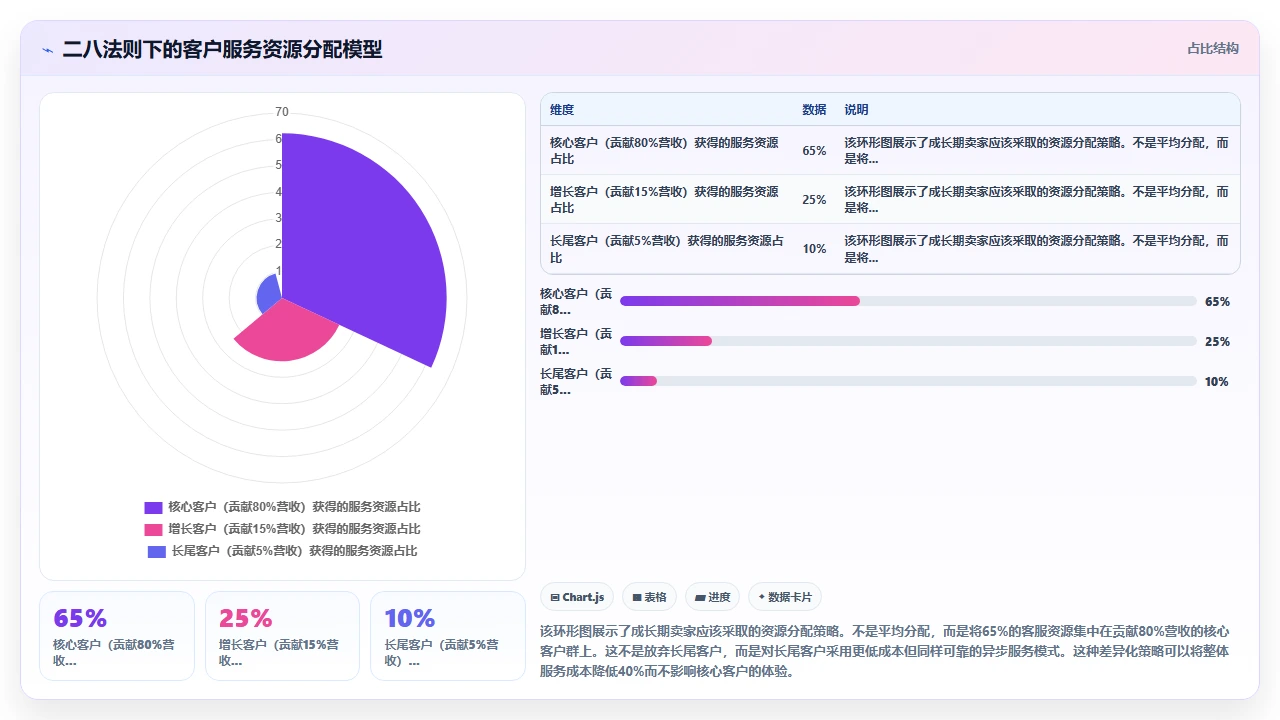Select the 增长客户 table row name cell
The image size is (1280, 720).
point(667,200)
